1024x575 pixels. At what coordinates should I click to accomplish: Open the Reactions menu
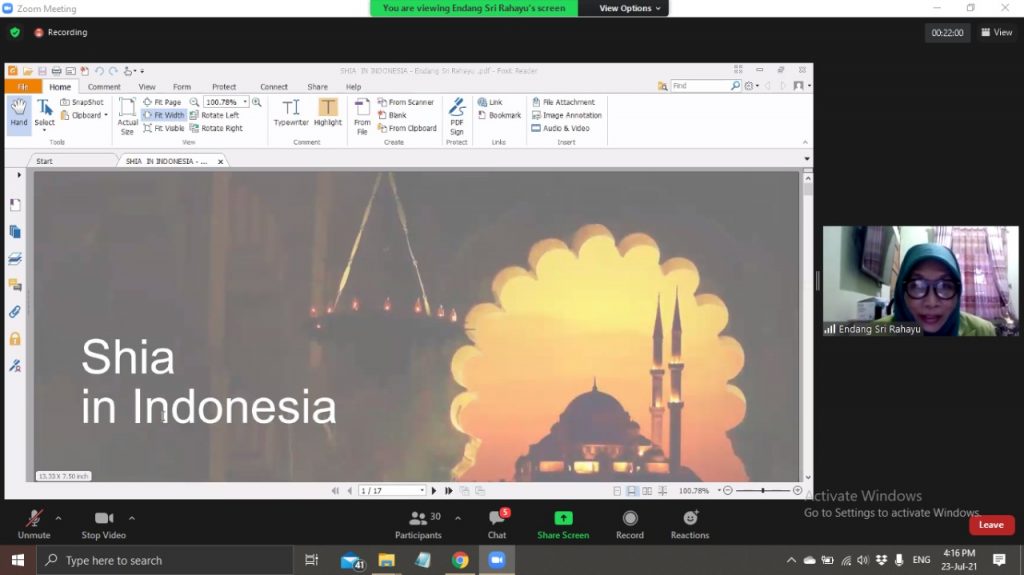(690, 522)
